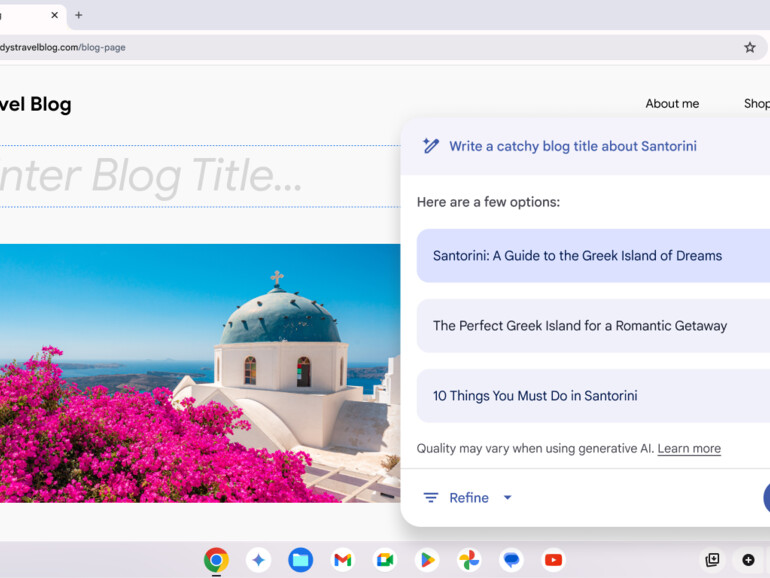Launch Gemini sparkle app in shelf

click(x=258, y=560)
